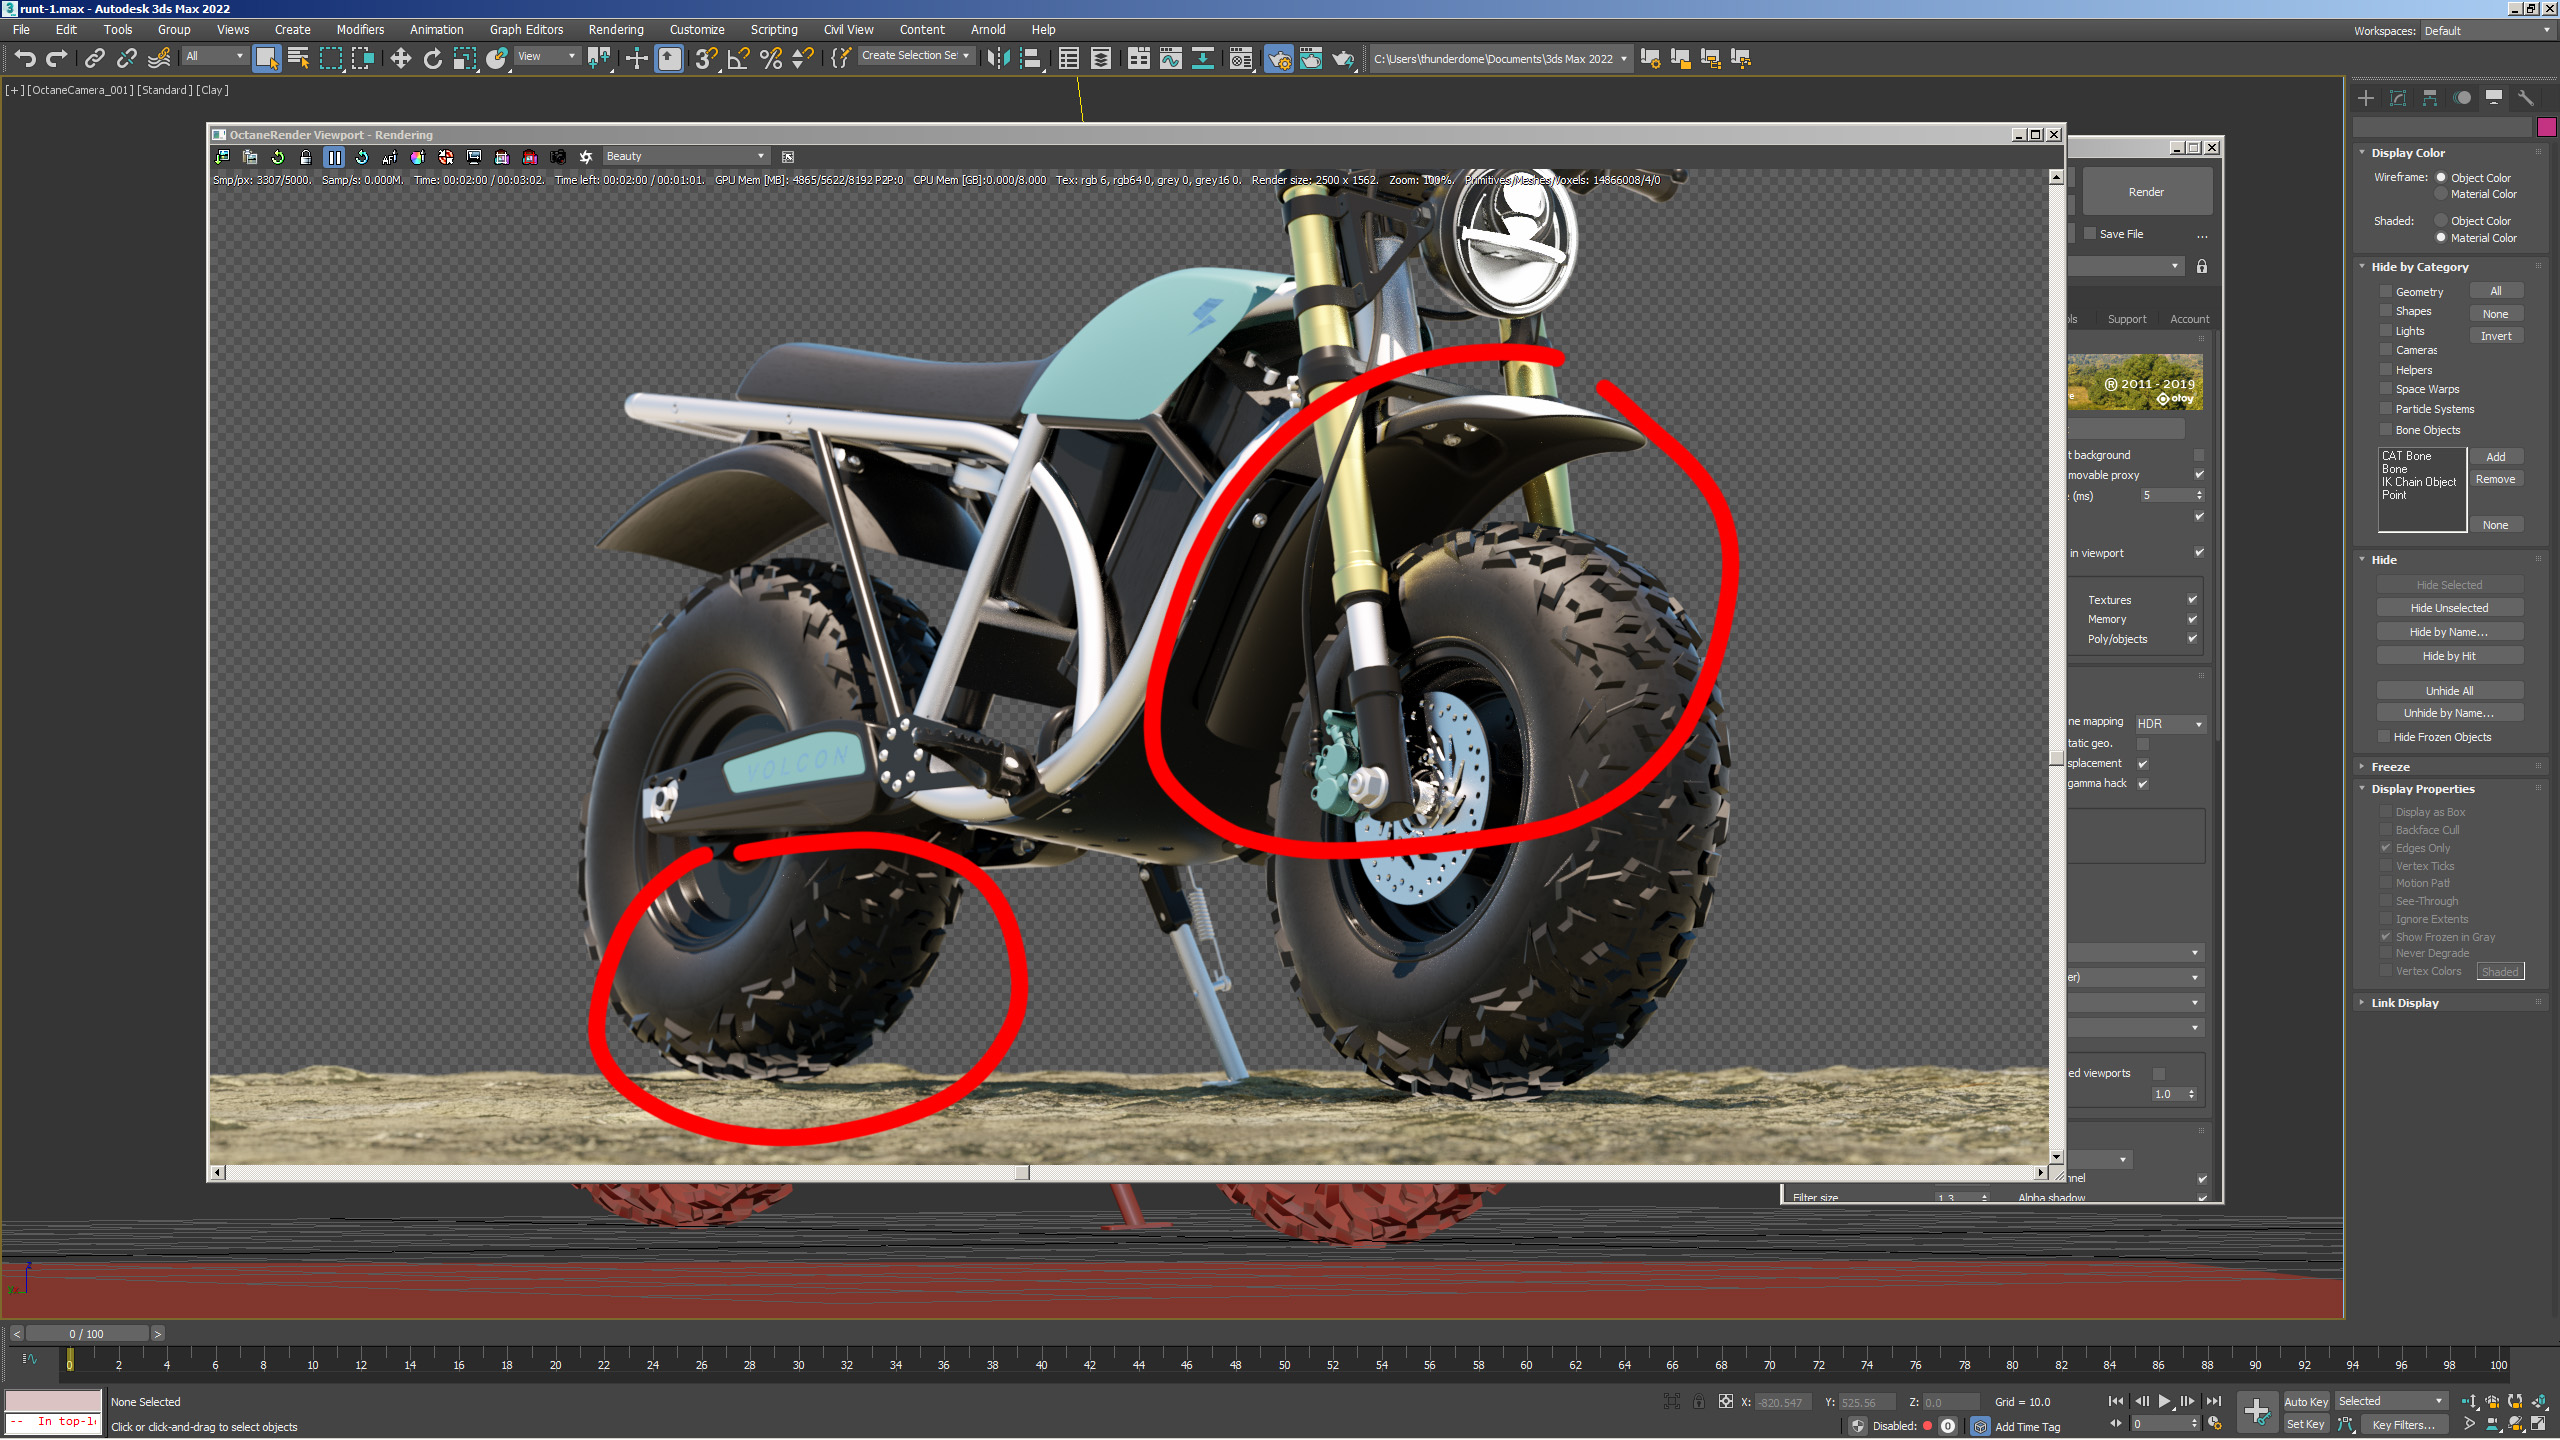Image resolution: width=2560 pixels, height=1440 pixels.
Task: Expand the Freeze rollout
Action: tap(2390, 767)
